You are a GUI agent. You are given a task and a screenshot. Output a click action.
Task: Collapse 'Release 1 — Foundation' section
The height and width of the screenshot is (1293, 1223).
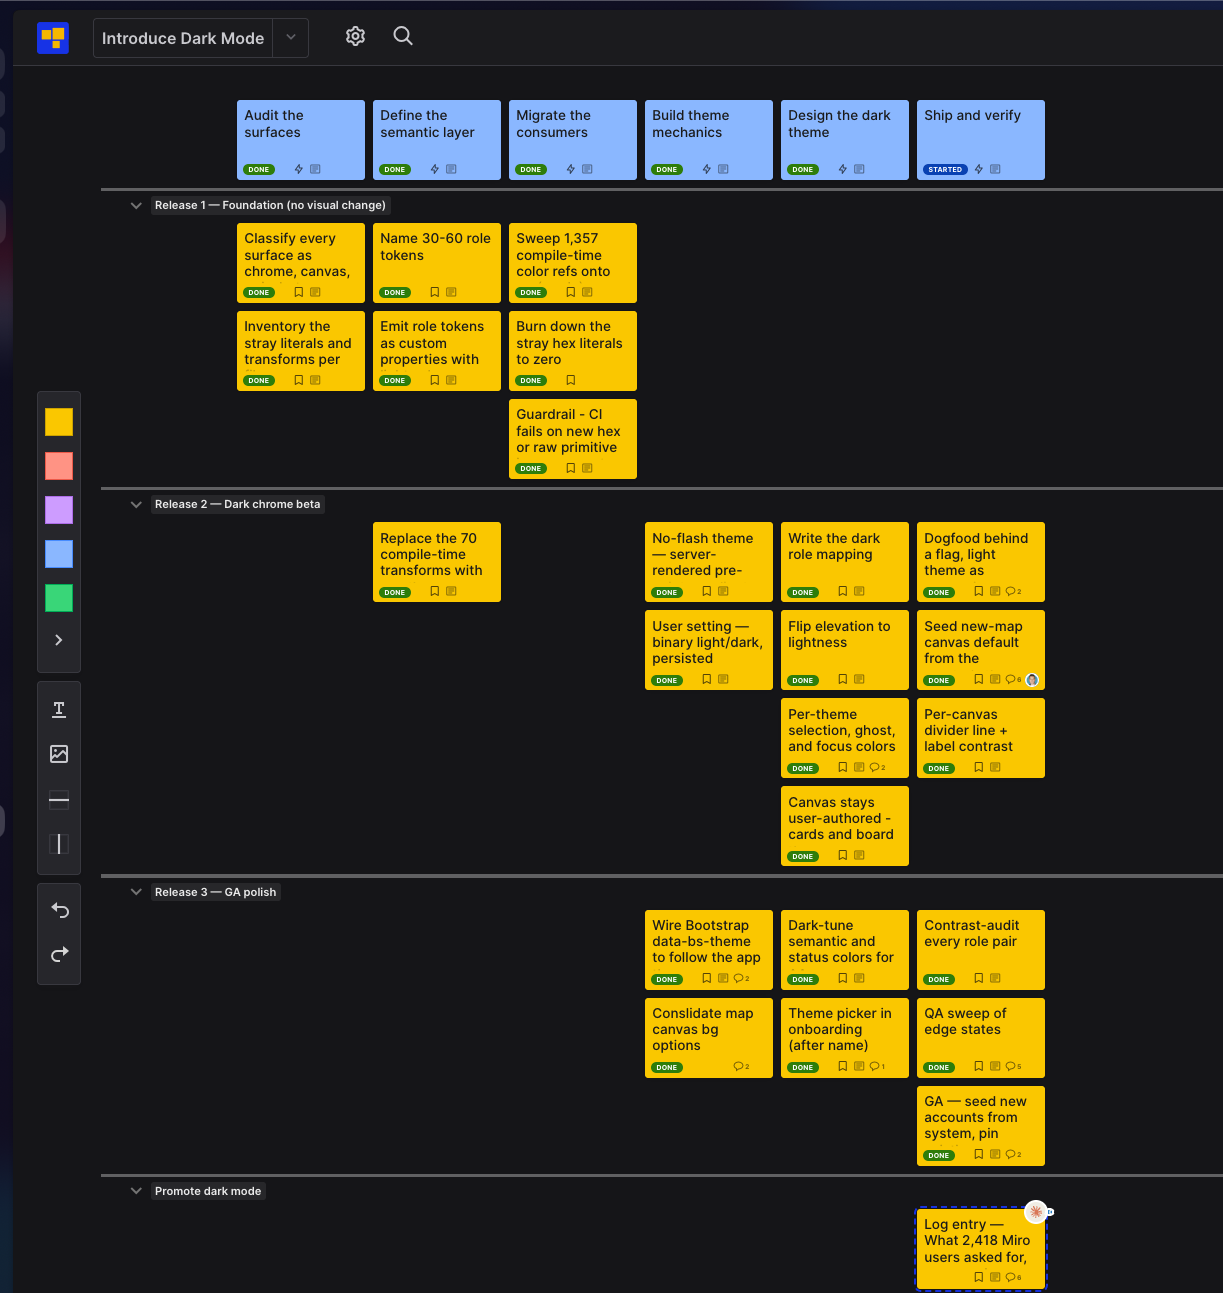pos(136,205)
